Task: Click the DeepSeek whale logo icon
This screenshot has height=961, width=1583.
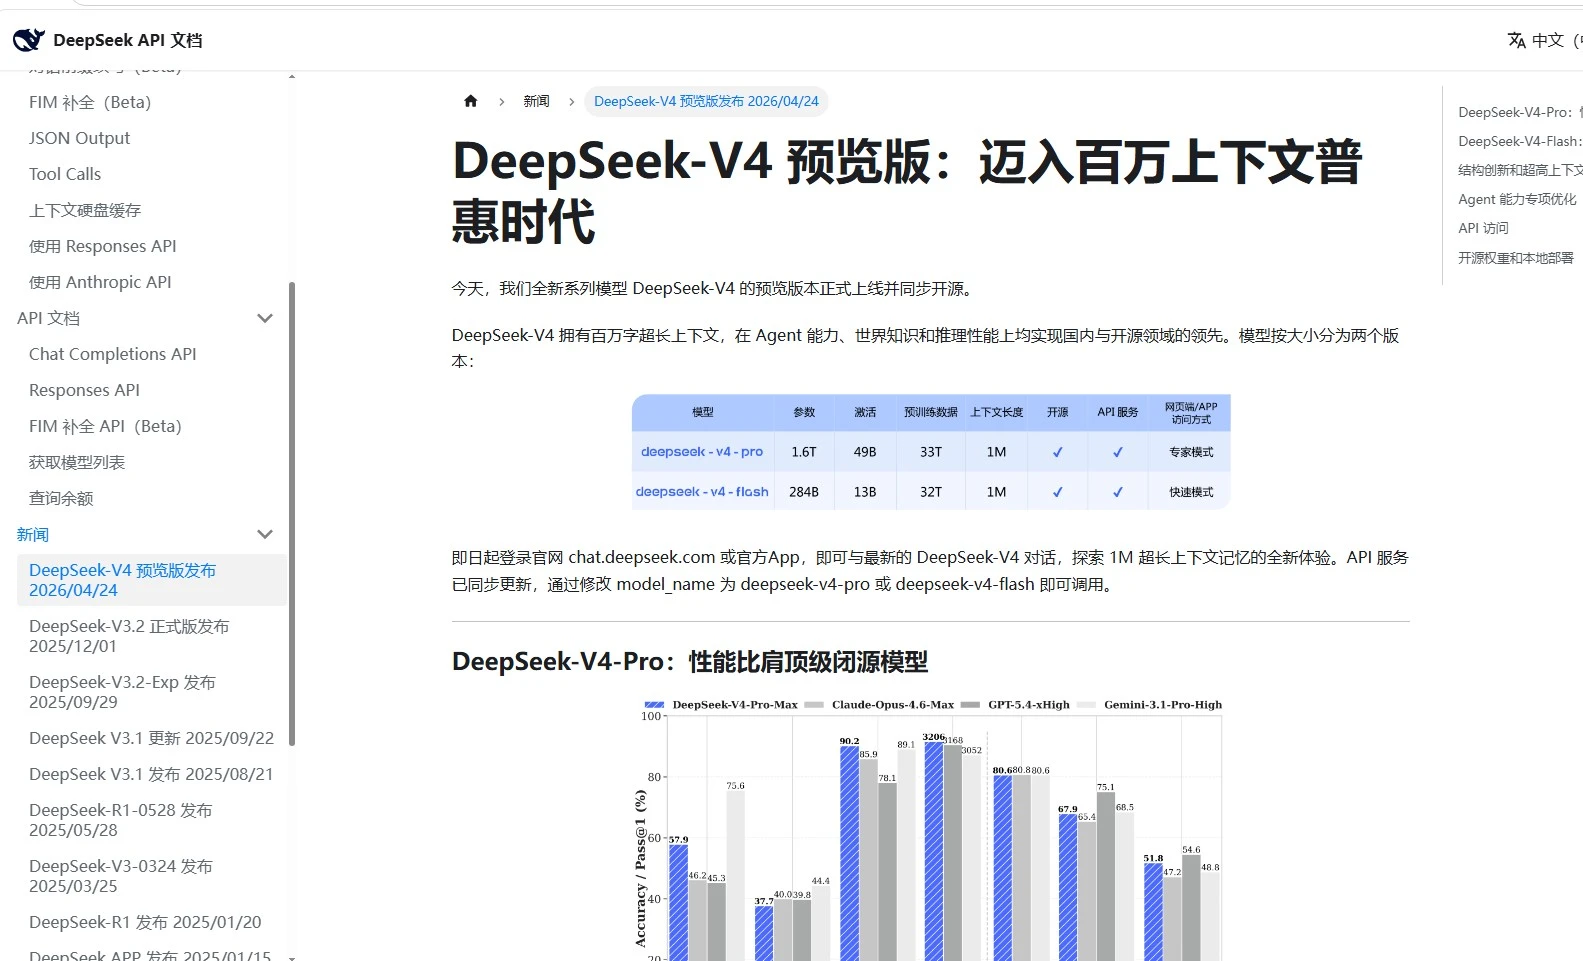Action: 29,40
